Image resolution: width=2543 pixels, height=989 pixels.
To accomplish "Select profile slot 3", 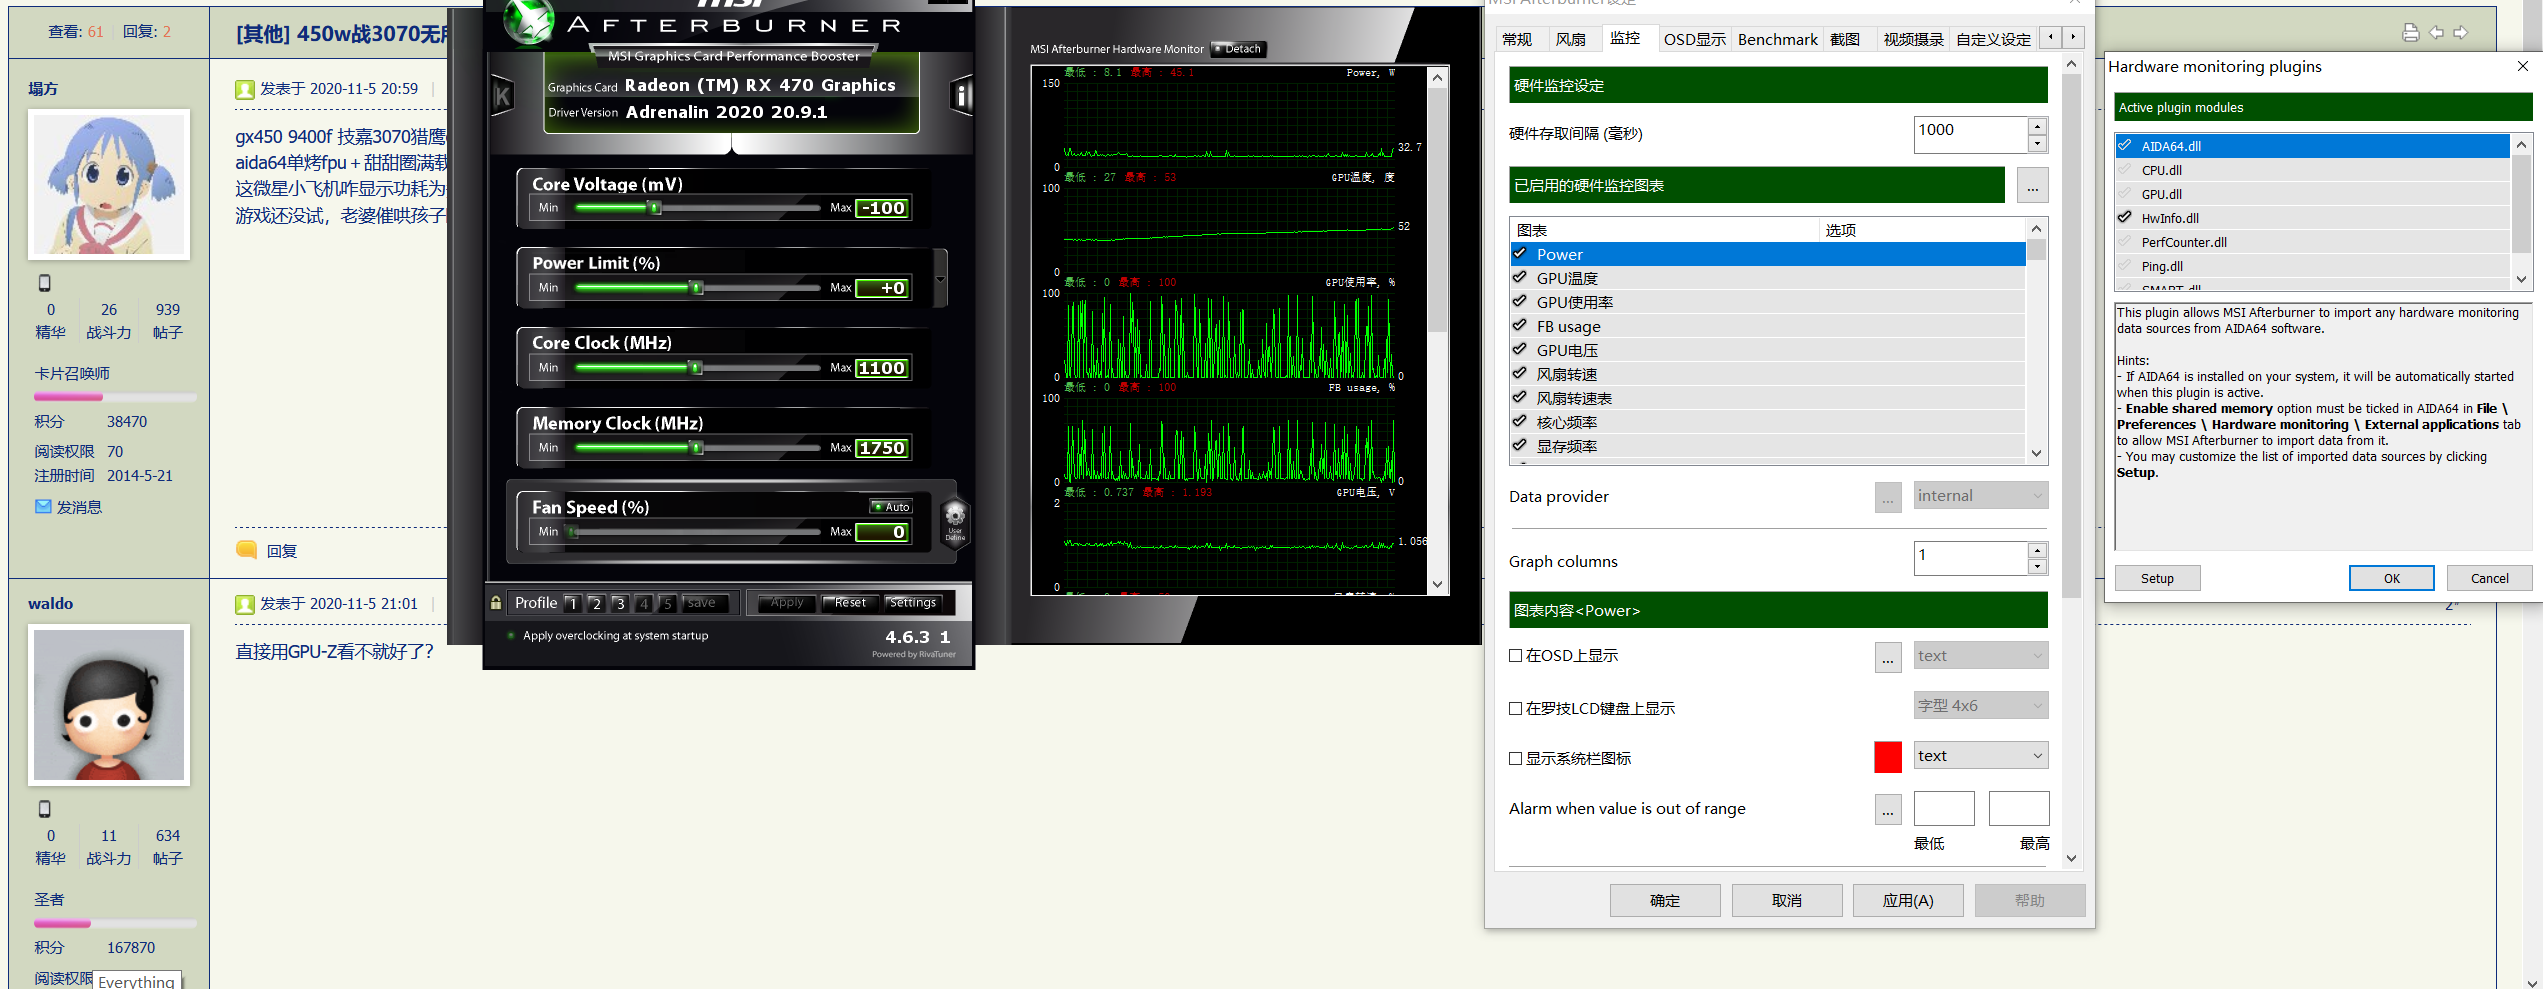I will (x=620, y=603).
